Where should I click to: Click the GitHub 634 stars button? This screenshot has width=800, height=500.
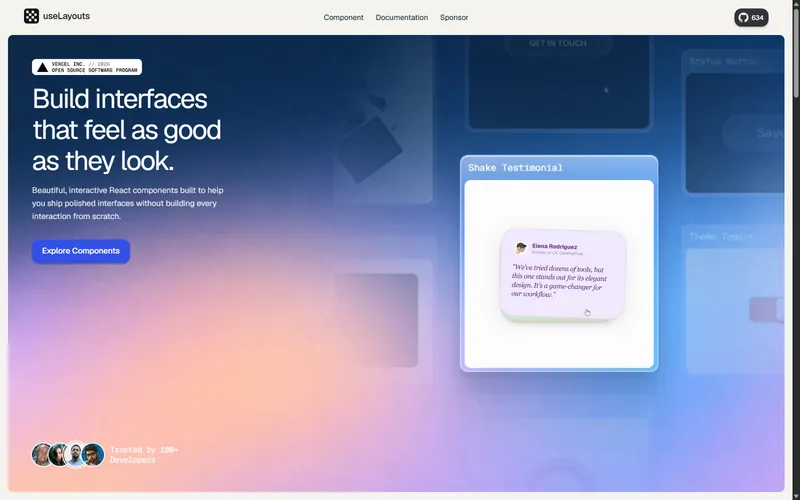pyautogui.click(x=751, y=17)
